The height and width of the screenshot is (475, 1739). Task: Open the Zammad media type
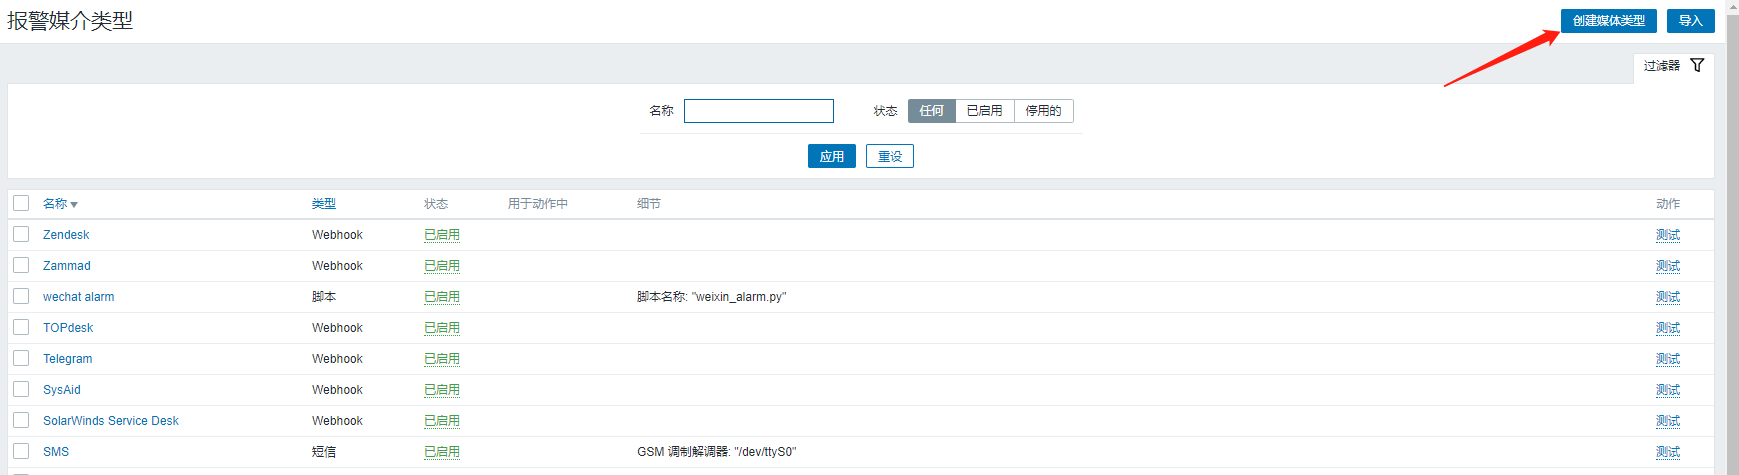(67, 266)
